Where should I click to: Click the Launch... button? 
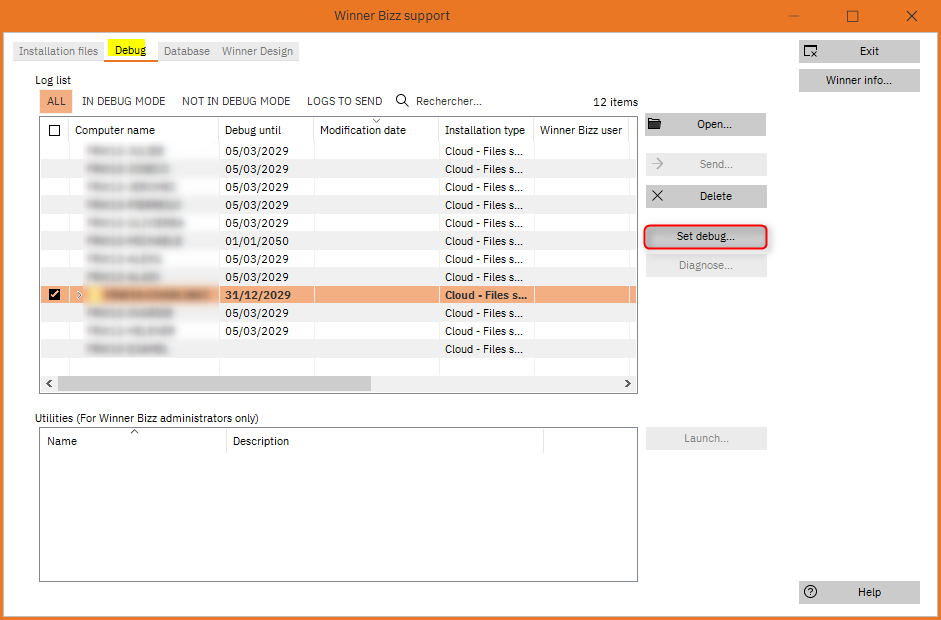pos(706,438)
